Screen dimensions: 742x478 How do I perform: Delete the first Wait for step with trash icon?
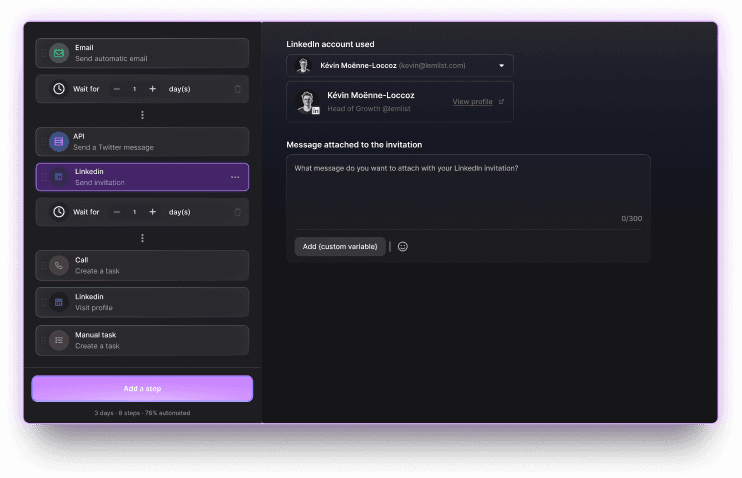238,89
